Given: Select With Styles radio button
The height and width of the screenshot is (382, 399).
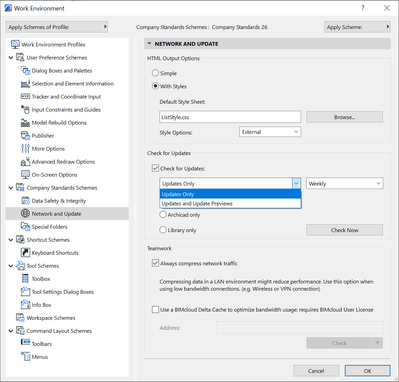Looking at the screenshot, I should coord(155,86).
